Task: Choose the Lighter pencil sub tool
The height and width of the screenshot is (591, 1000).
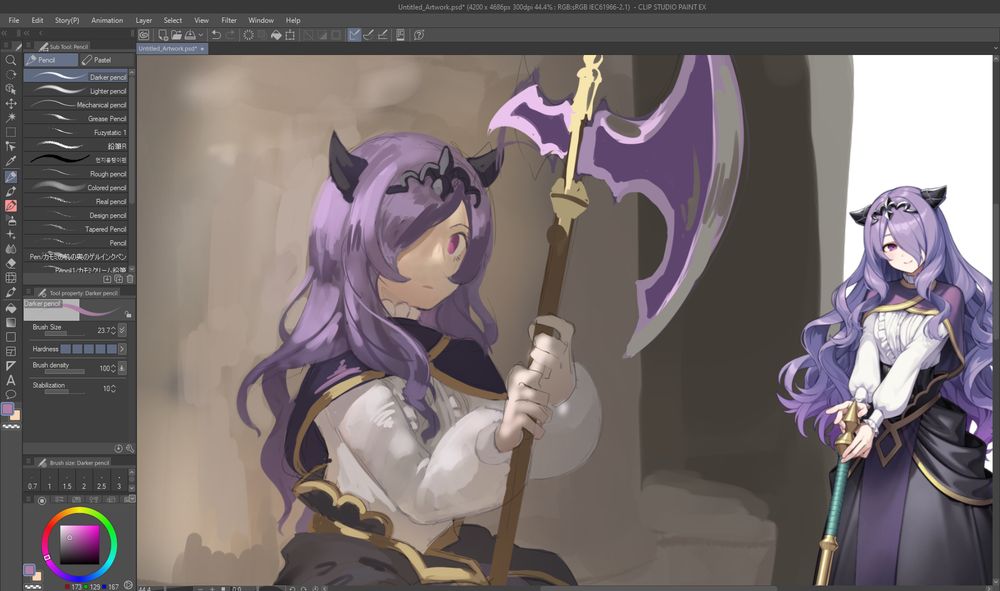Action: [76, 91]
